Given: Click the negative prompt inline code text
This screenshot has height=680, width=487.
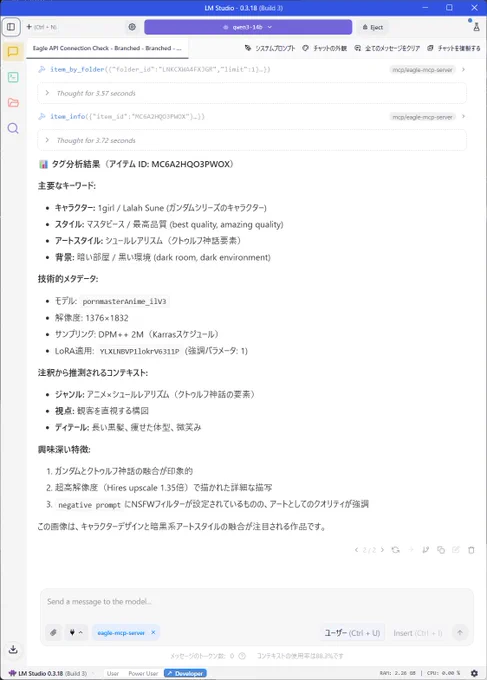Looking at the screenshot, I should pos(89,505).
